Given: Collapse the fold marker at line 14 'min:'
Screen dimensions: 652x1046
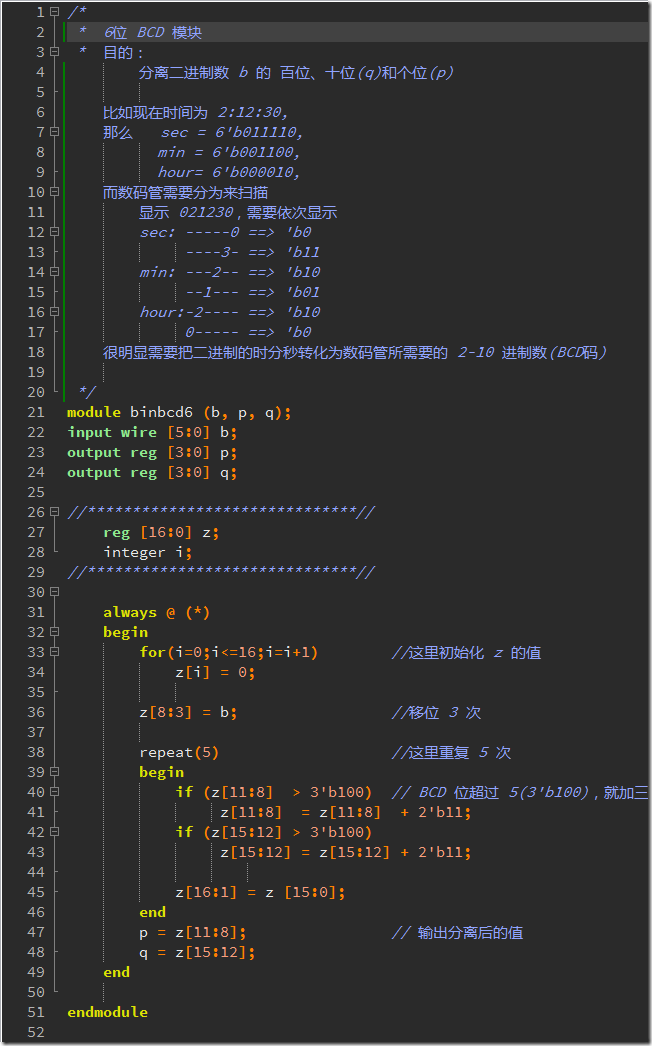Looking at the screenshot, I should 55,272.
